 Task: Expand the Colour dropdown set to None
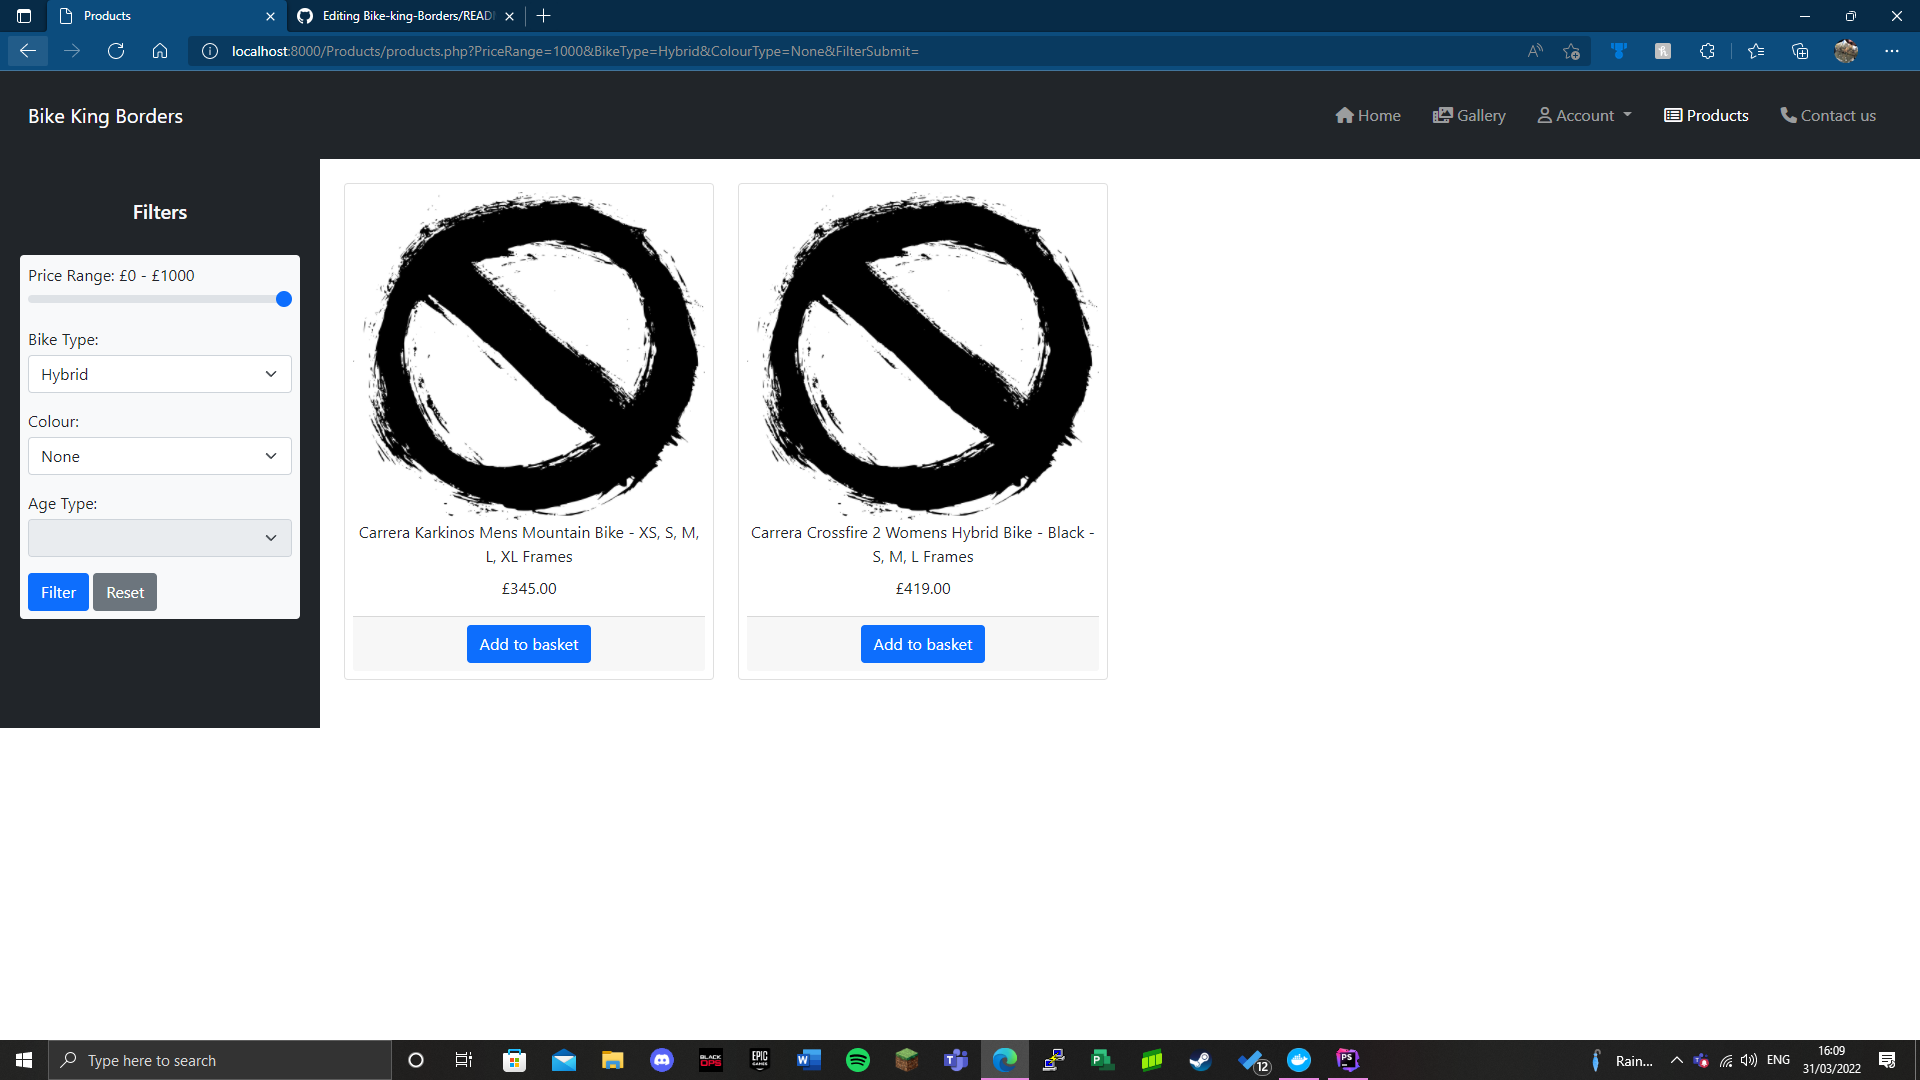point(159,456)
